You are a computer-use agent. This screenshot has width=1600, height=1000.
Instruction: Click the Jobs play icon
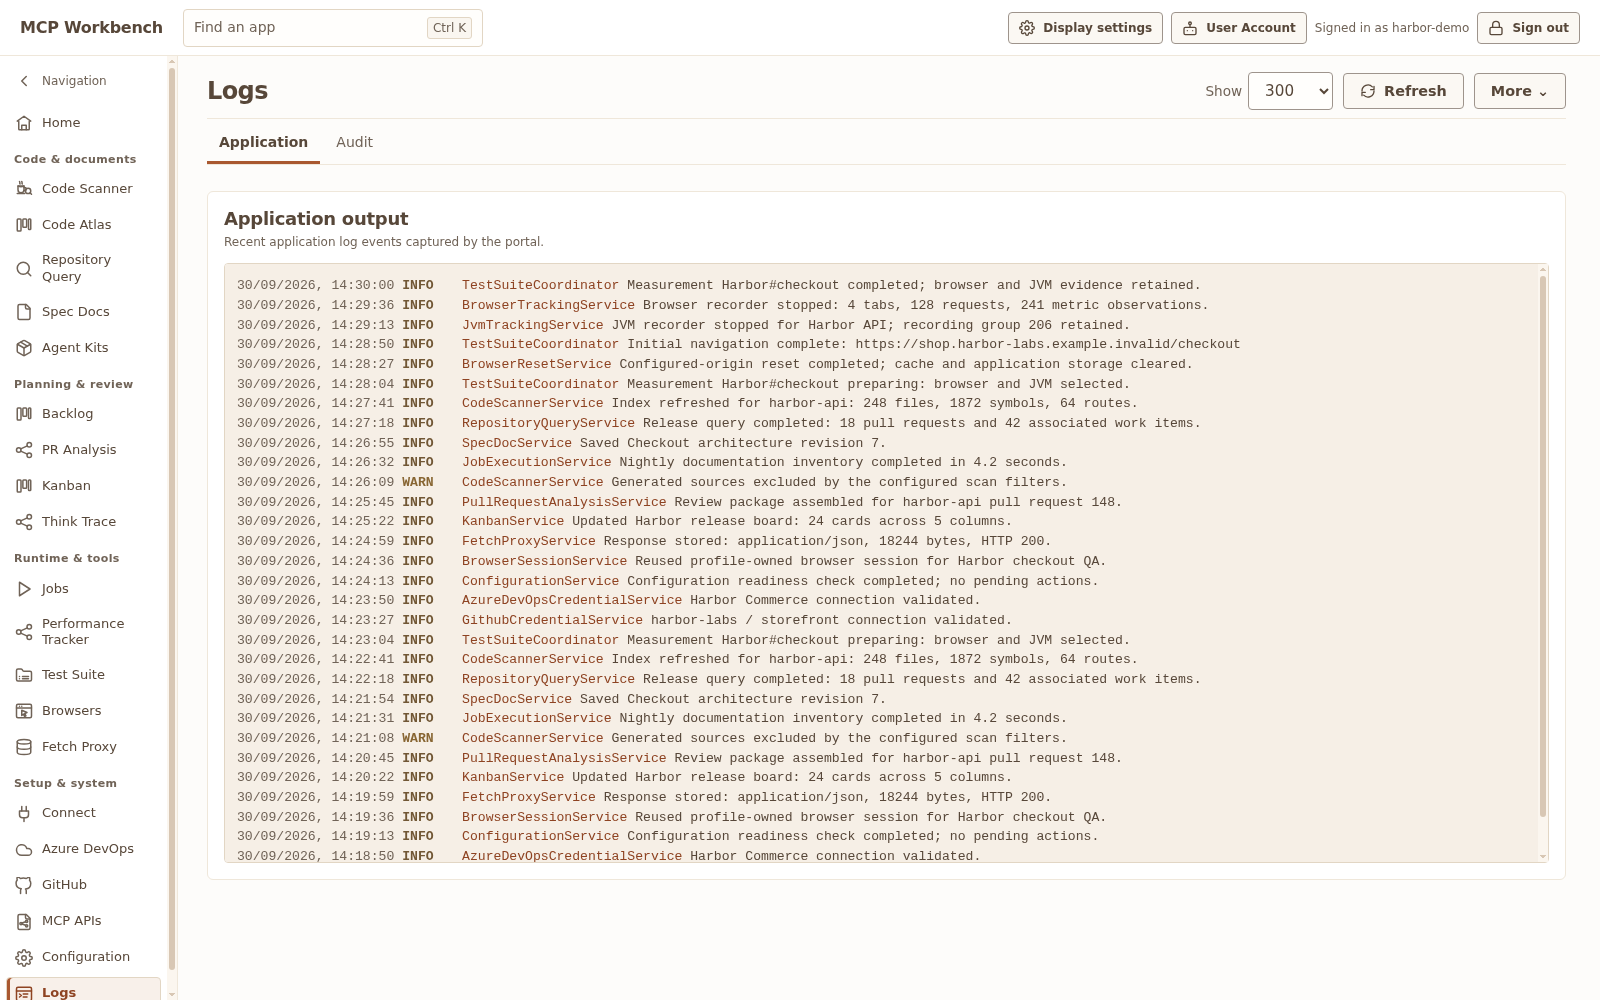tap(24, 589)
